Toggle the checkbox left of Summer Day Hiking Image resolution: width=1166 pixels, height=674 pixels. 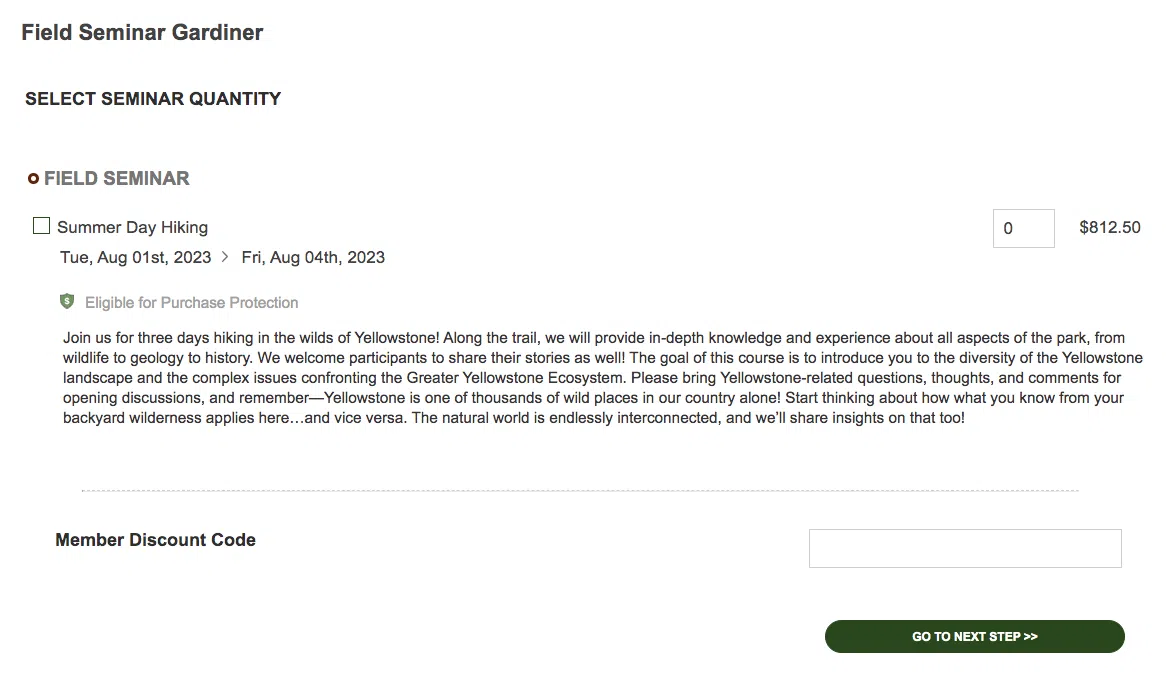point(41,225)
